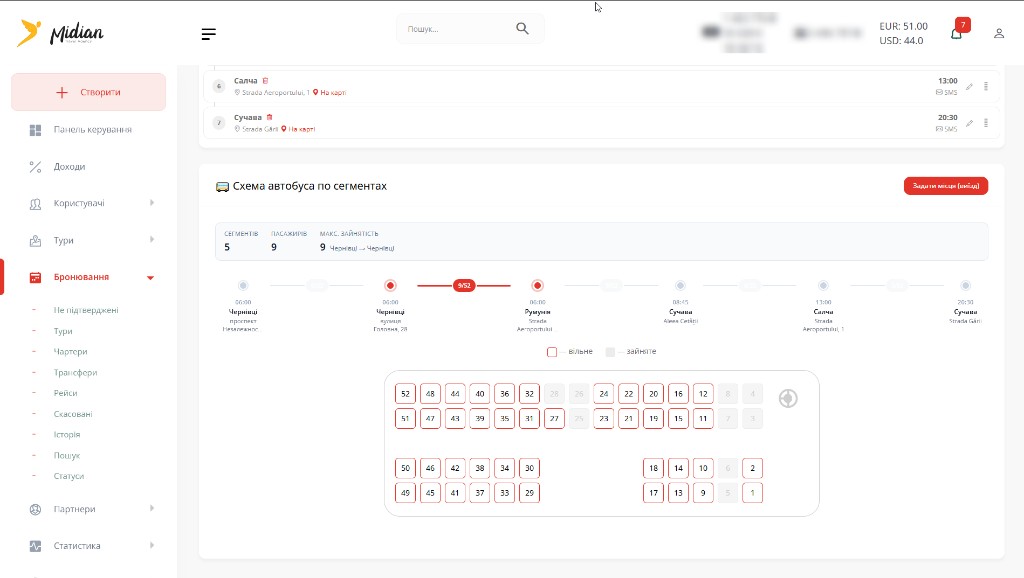The height and width of the screenshot is (578, 1024).
Task: Select seat 52 on bus scheme
Action: [405, 394]
